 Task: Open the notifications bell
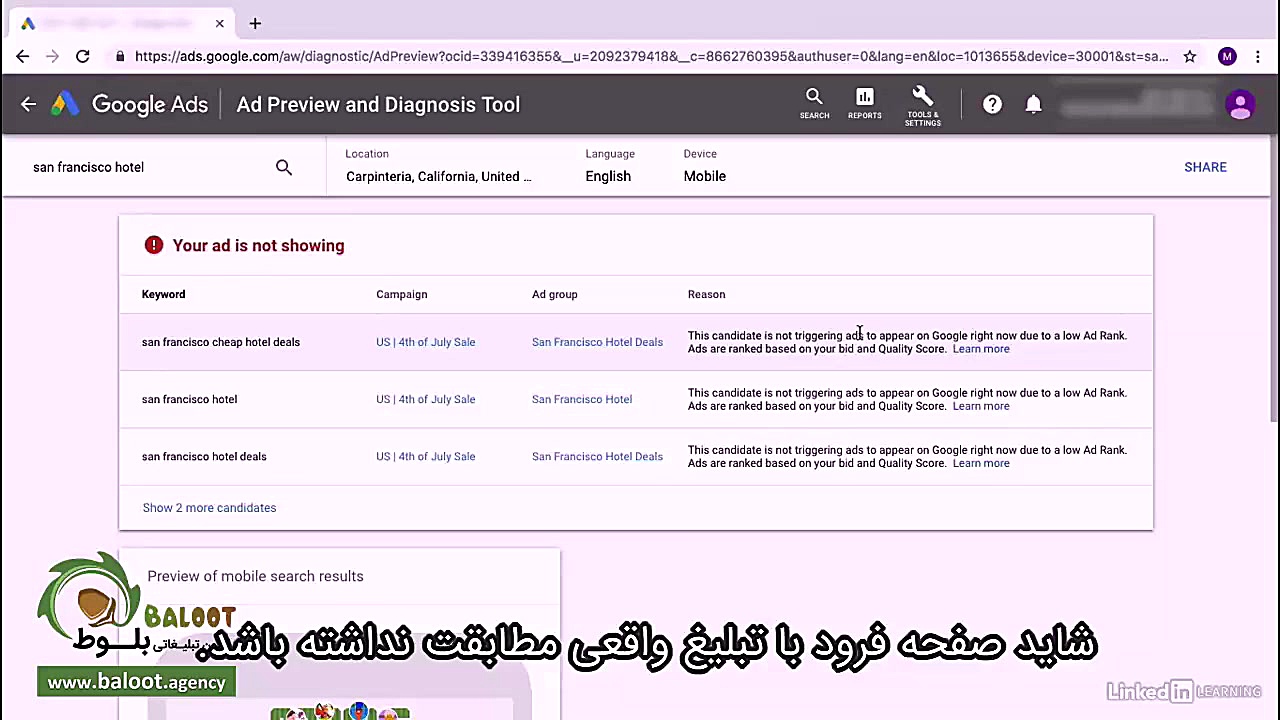1034,104
